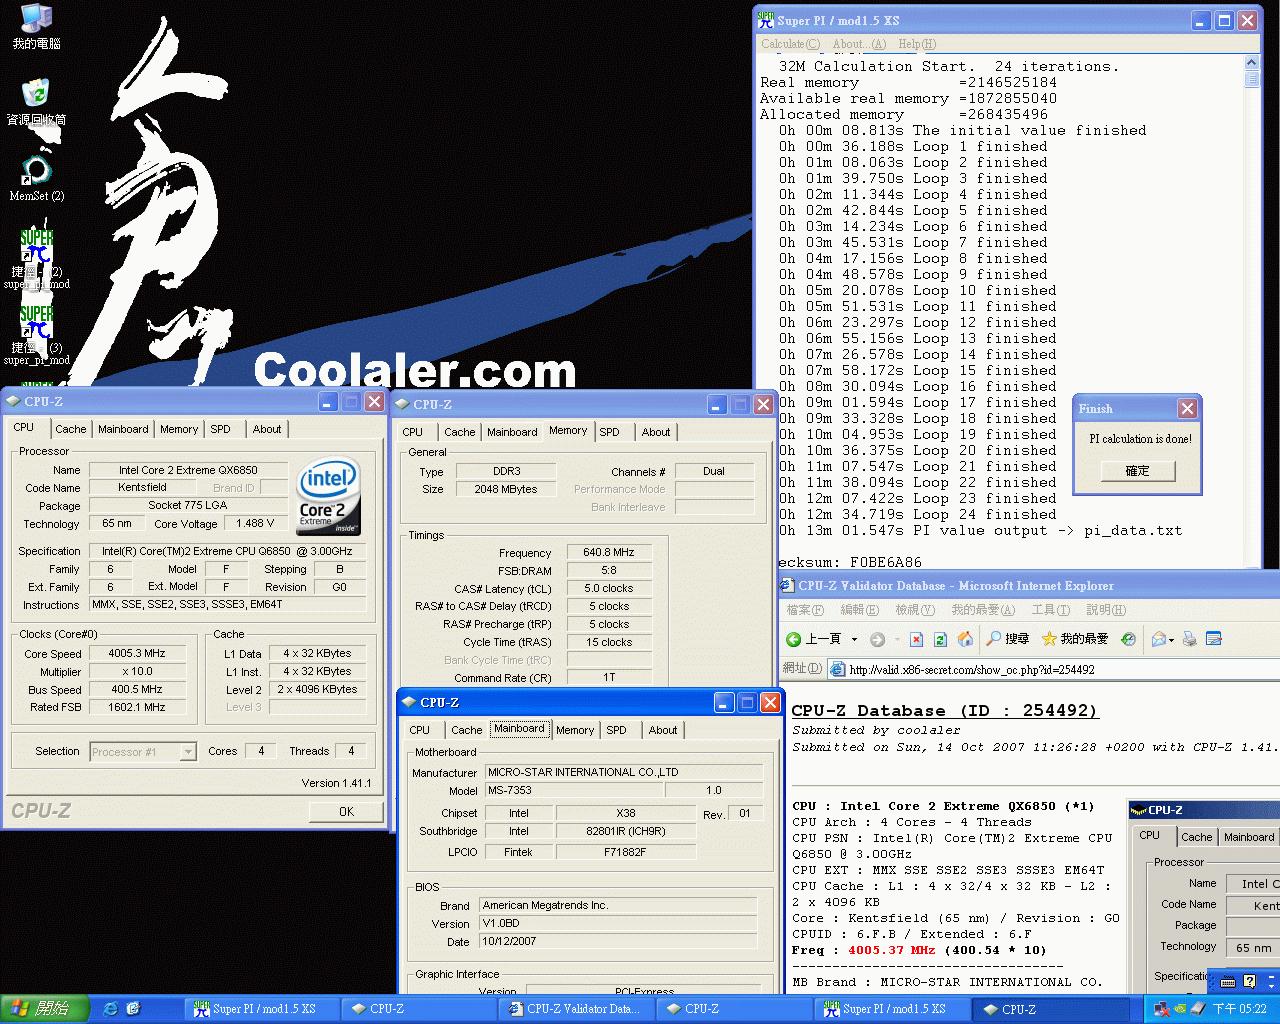Click the CPU-Z Database (ID : 254492) heading
1280x1024 pixels.
click(x=945, y=710)
